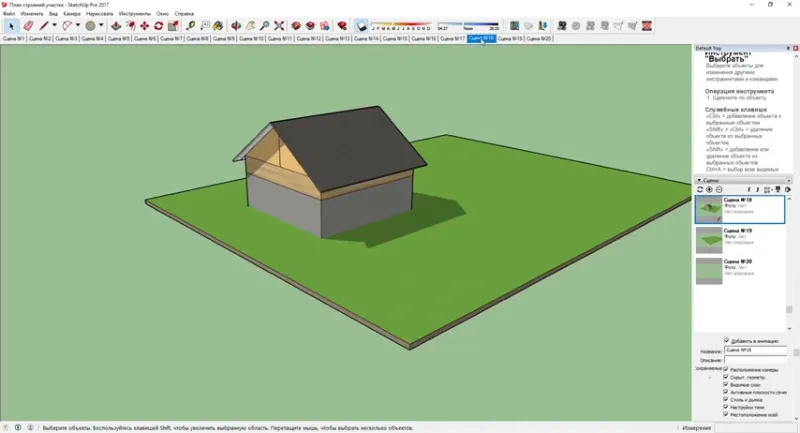Select the Scale tool

[173, 26]
